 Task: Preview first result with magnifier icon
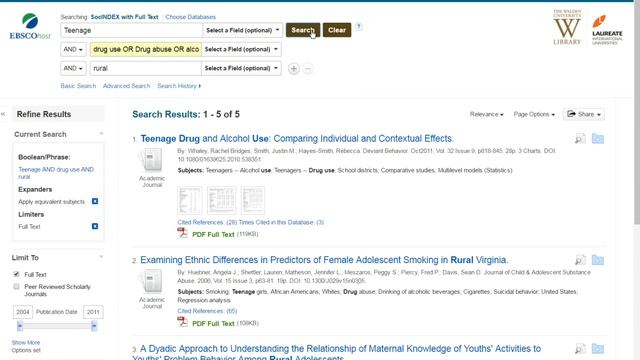[x=580, y=139]
